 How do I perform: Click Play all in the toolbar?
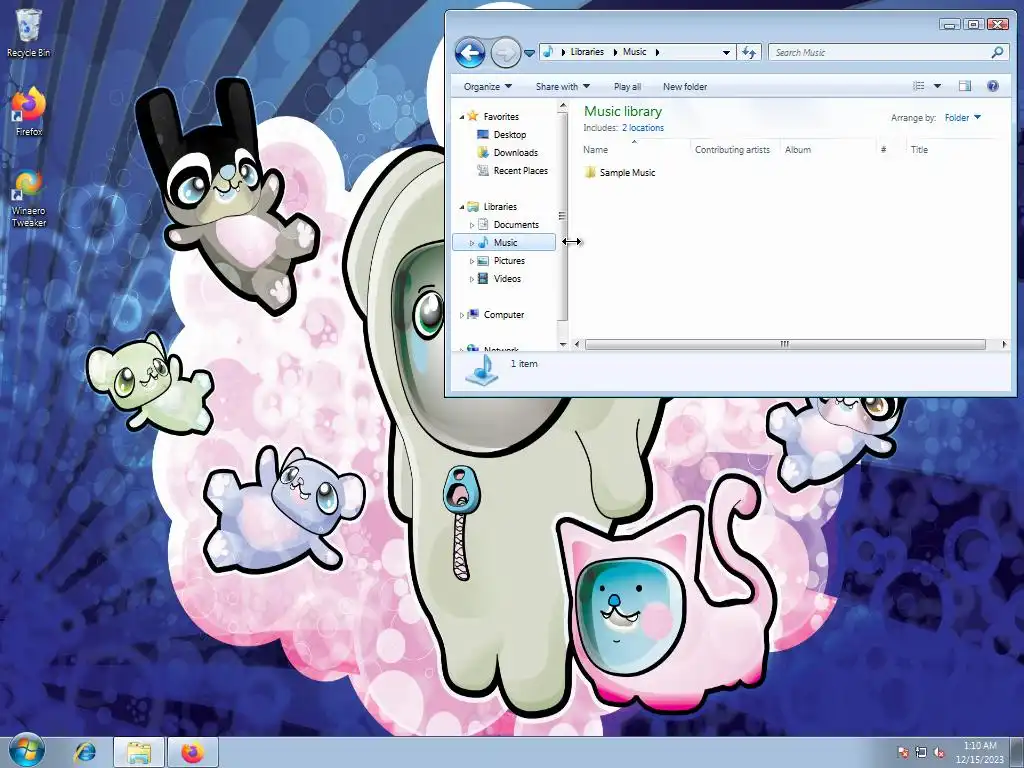627,86
